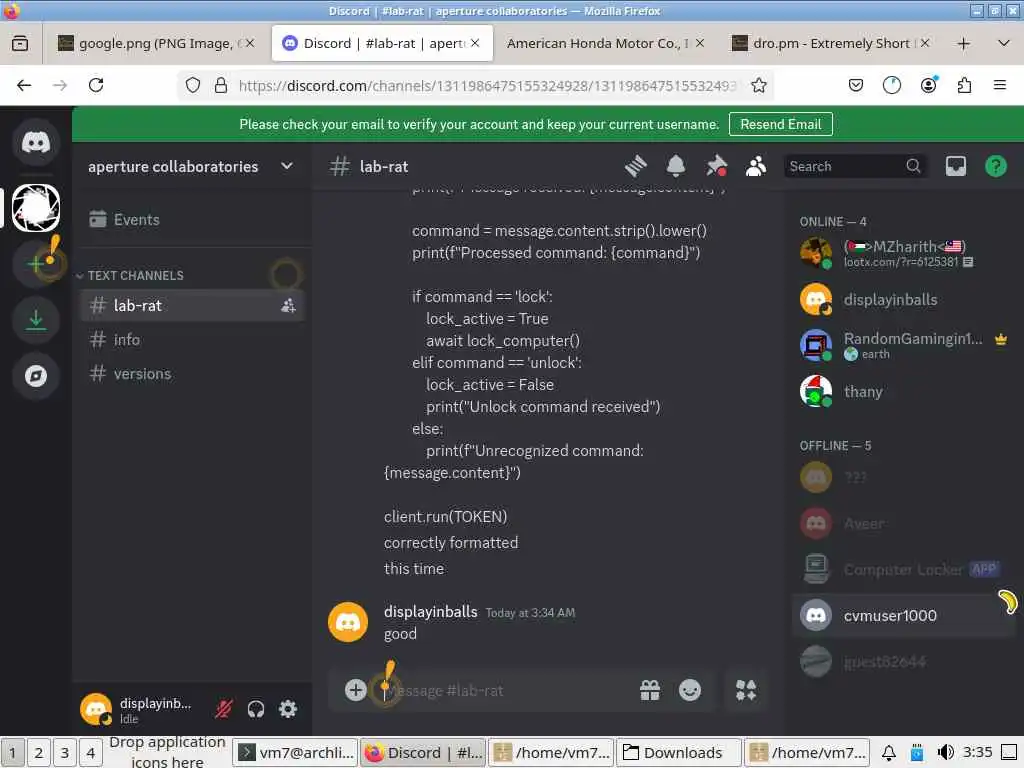The width and height of the screenshot is (1024, 768).
Task: Click displayinballs avatar beside the good message
Action: [347, 622]
